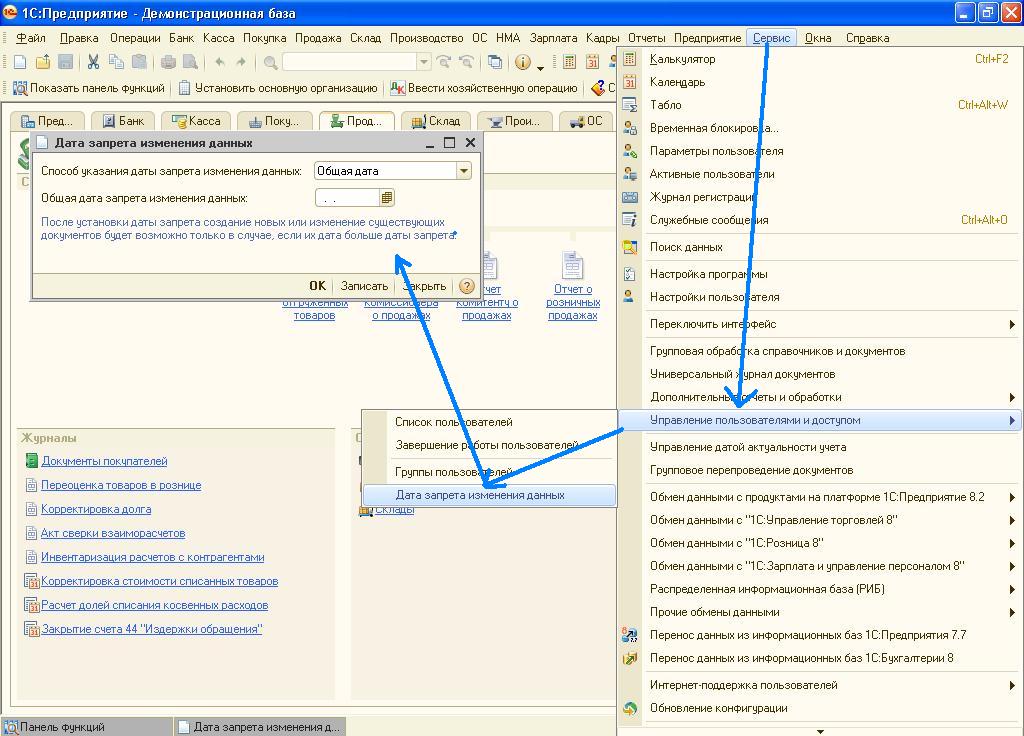The image size is (1024, 736).
Task: Select Временная блокировка menu entry
Action: pos(820,128)
